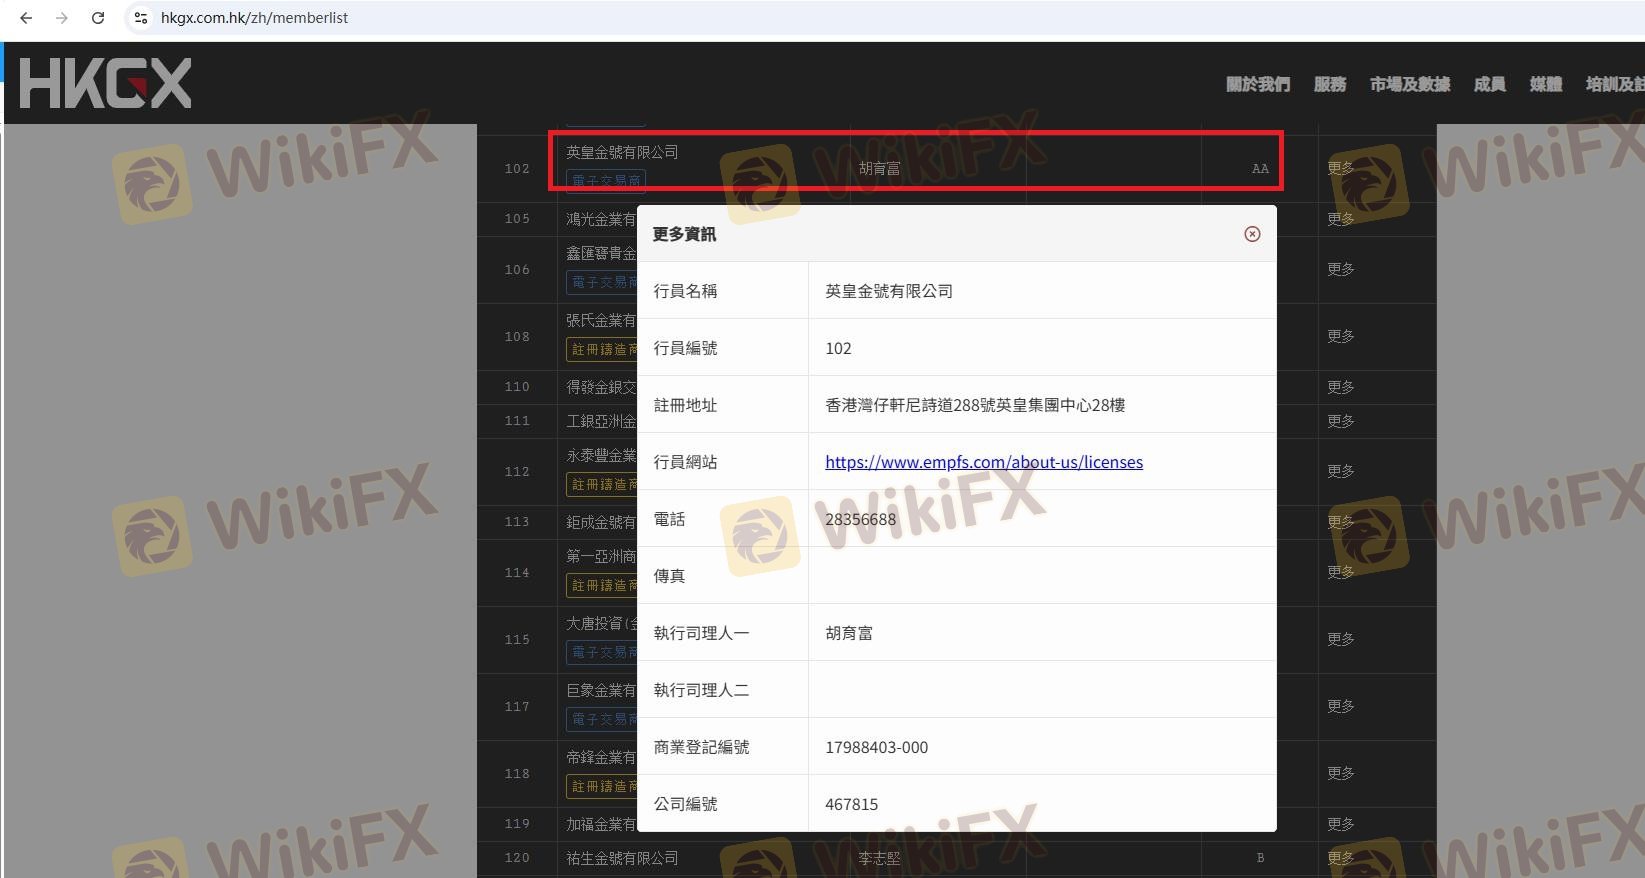The image size is (1645, 878).
Task: Click the browser forward arrow
Action: click(62, 18)
